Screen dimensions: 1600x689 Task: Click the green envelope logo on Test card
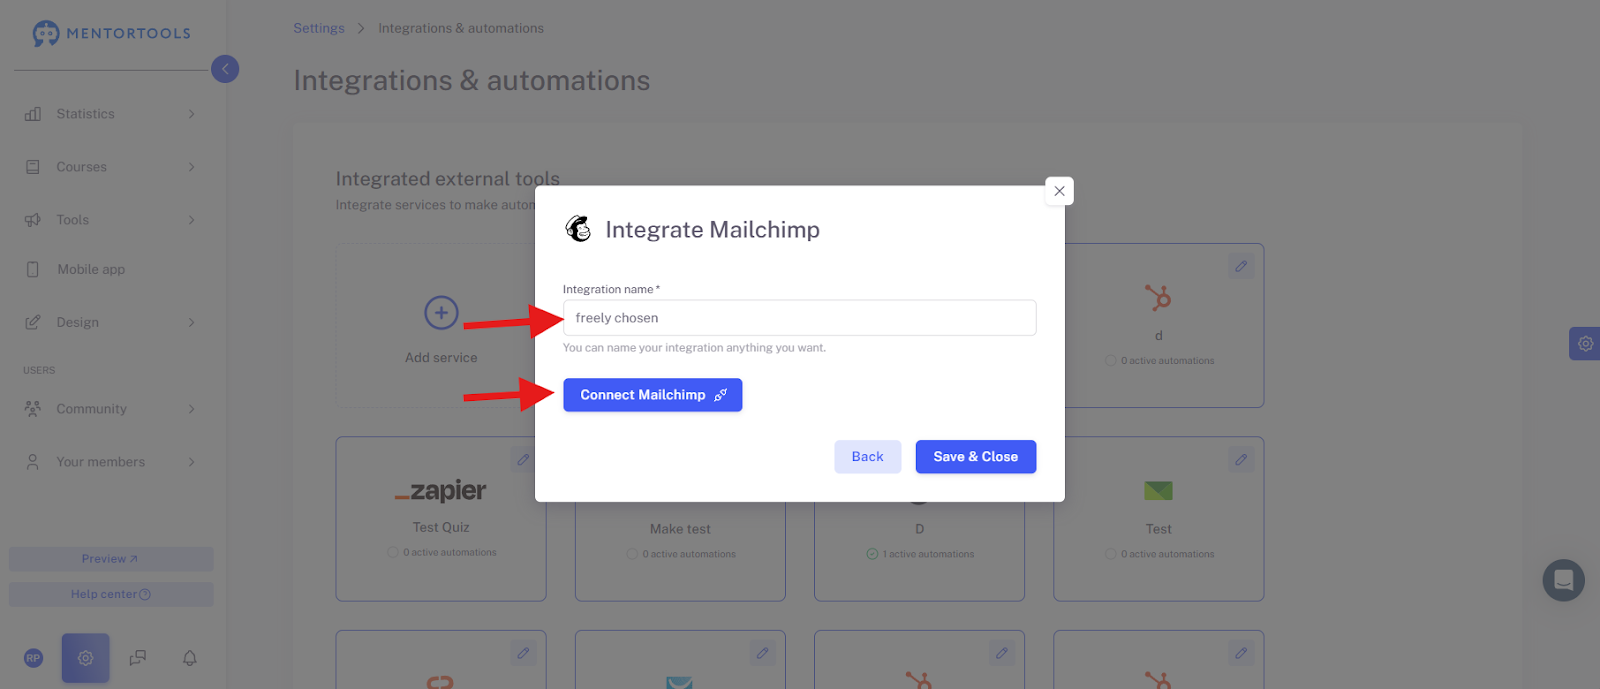click(1158, 491)
